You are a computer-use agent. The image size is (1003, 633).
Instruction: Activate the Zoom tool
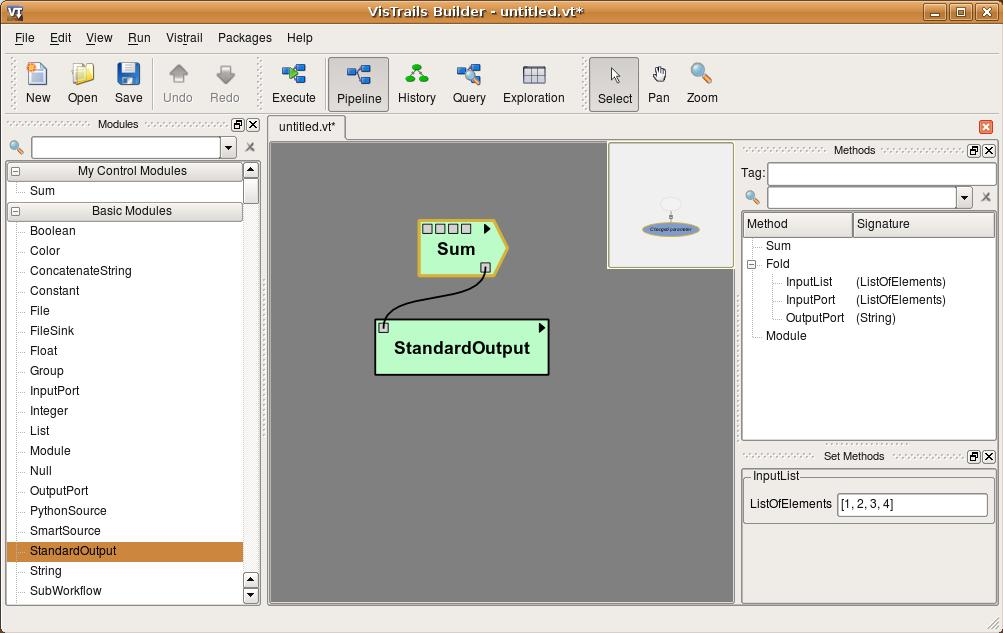pyautogui.click(x=701, y=84)
